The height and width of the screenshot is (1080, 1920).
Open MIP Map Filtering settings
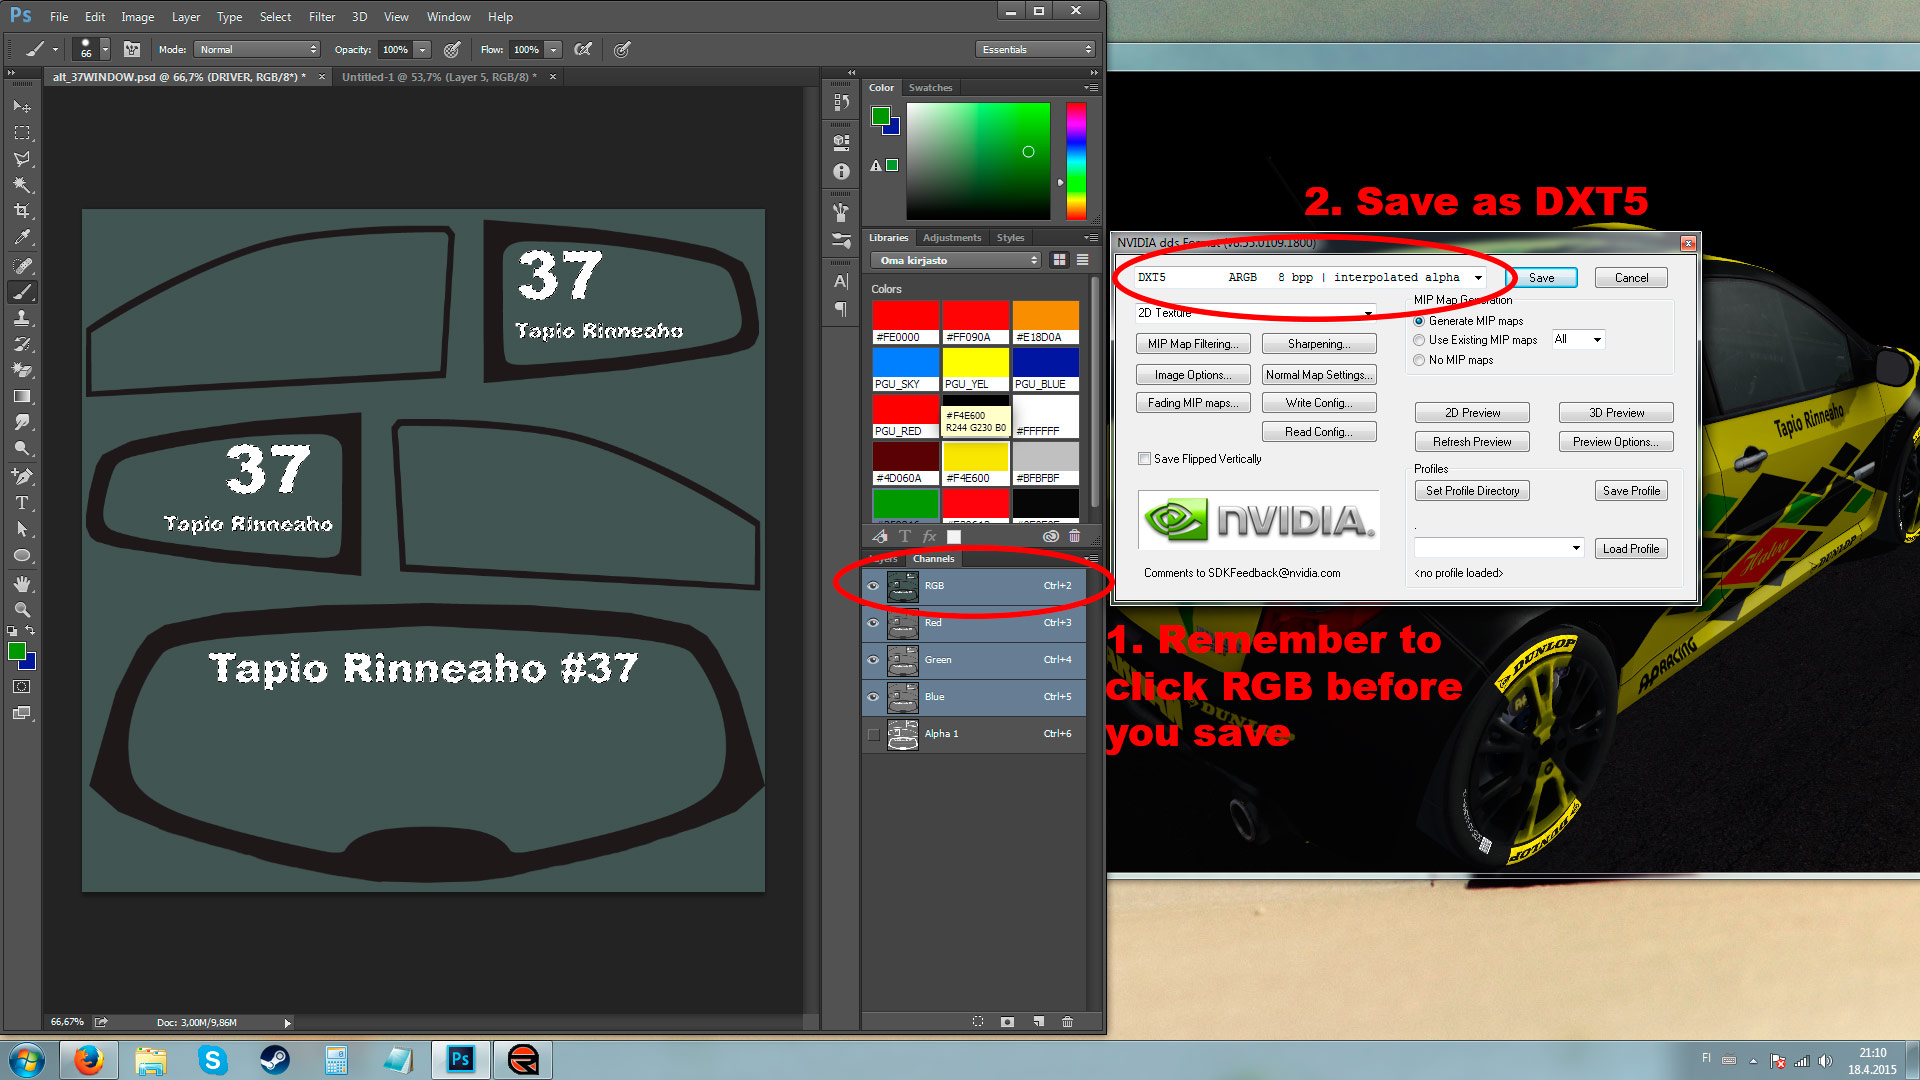coord(1193,344)
